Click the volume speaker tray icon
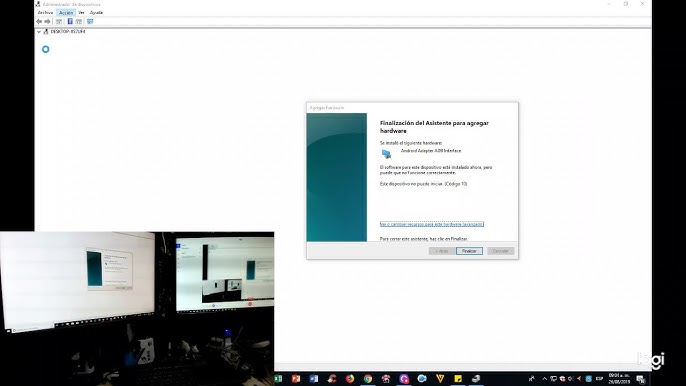The image size is (686, 386). click(x=571, y=379)
